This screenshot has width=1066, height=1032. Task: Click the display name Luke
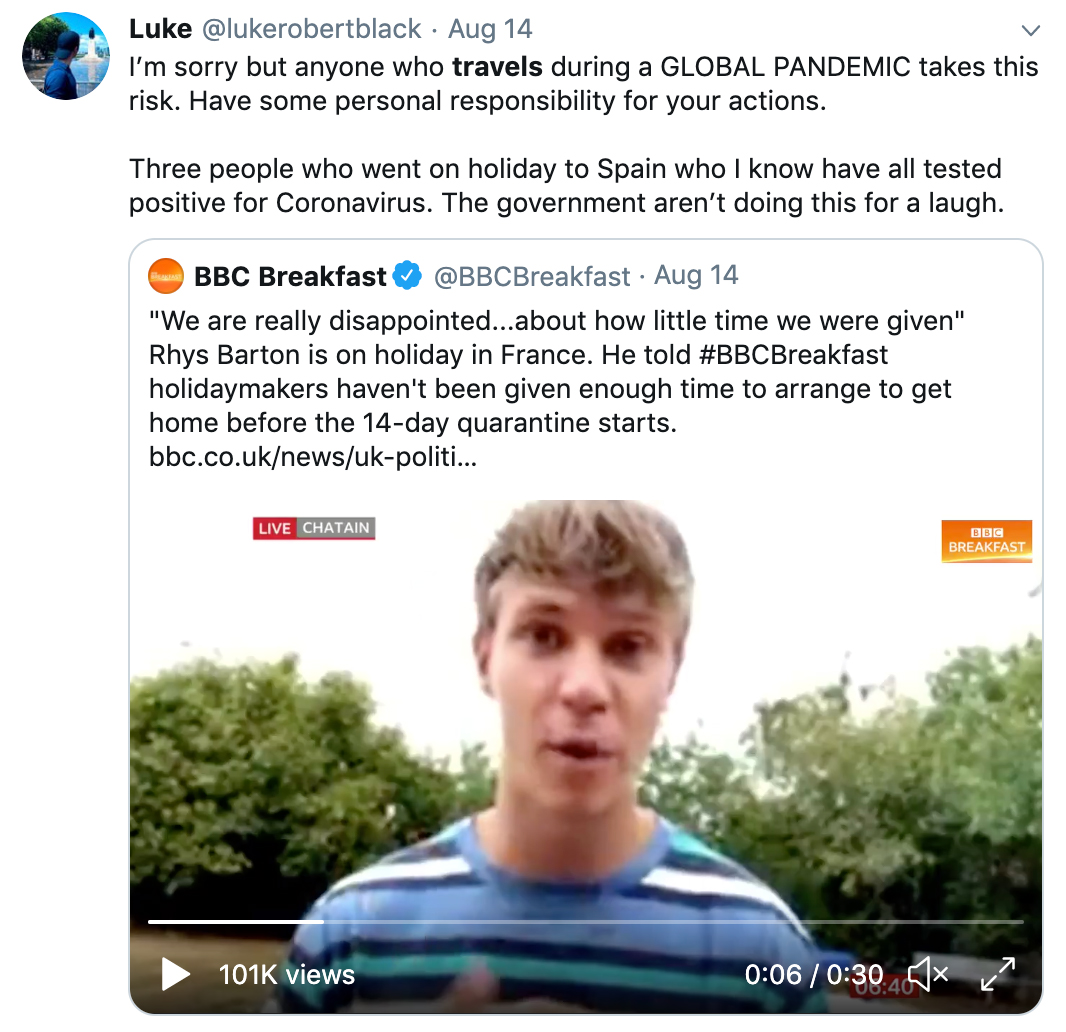(x=160, y=29)
